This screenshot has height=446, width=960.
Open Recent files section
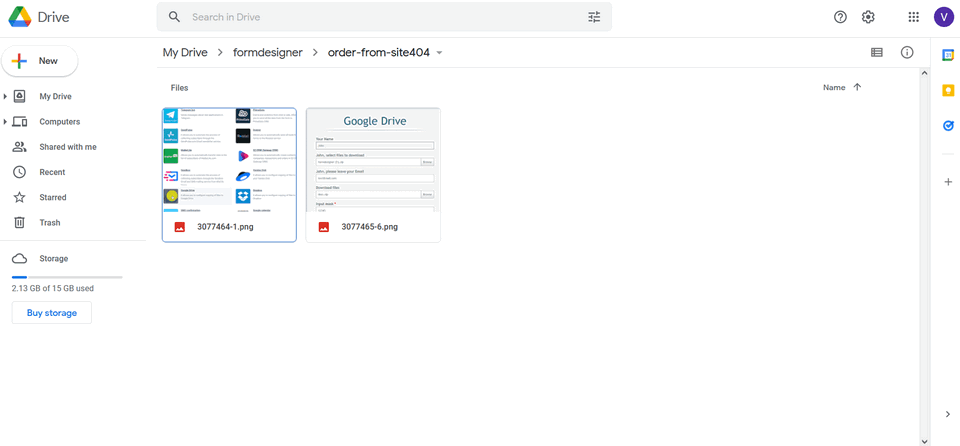point(52,172)
